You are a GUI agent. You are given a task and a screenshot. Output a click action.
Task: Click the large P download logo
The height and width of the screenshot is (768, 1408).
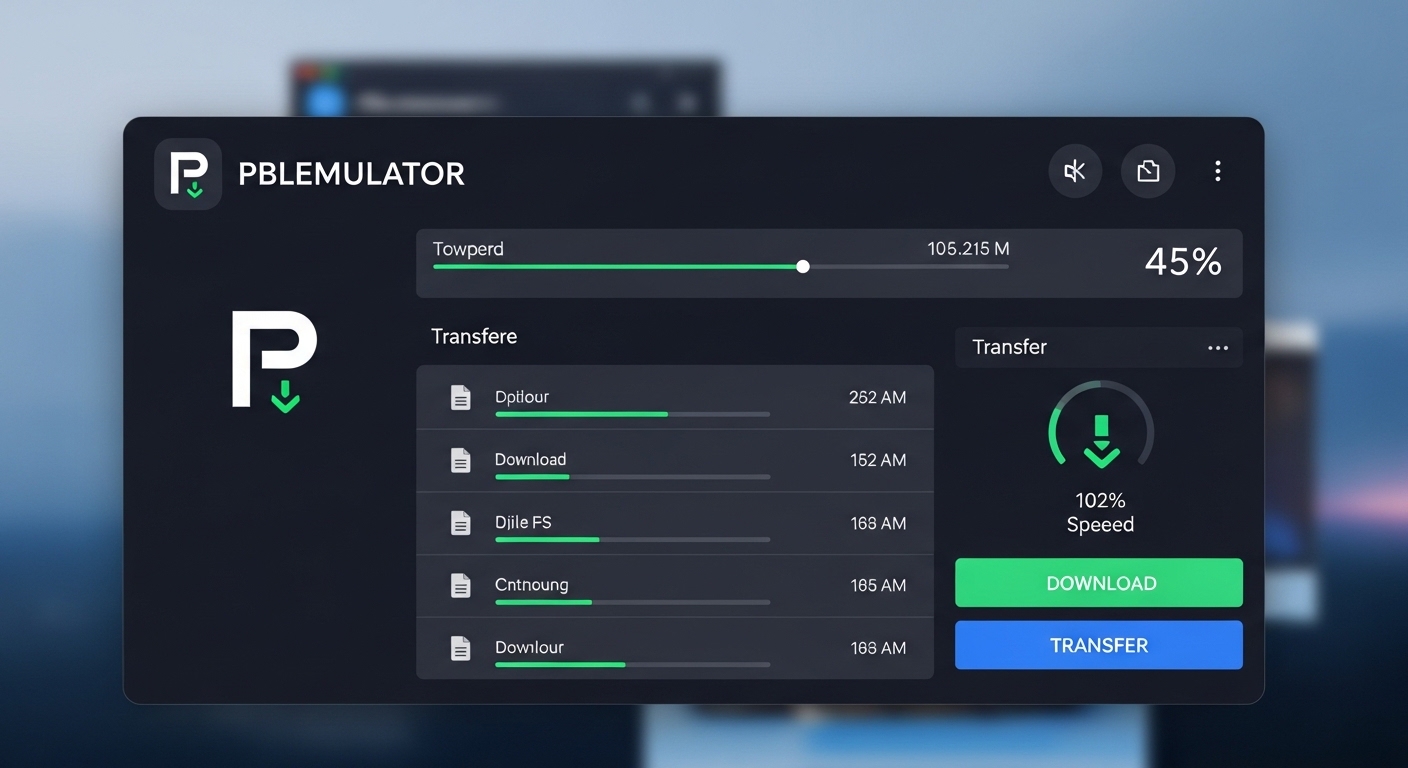[x=275, y=361]
